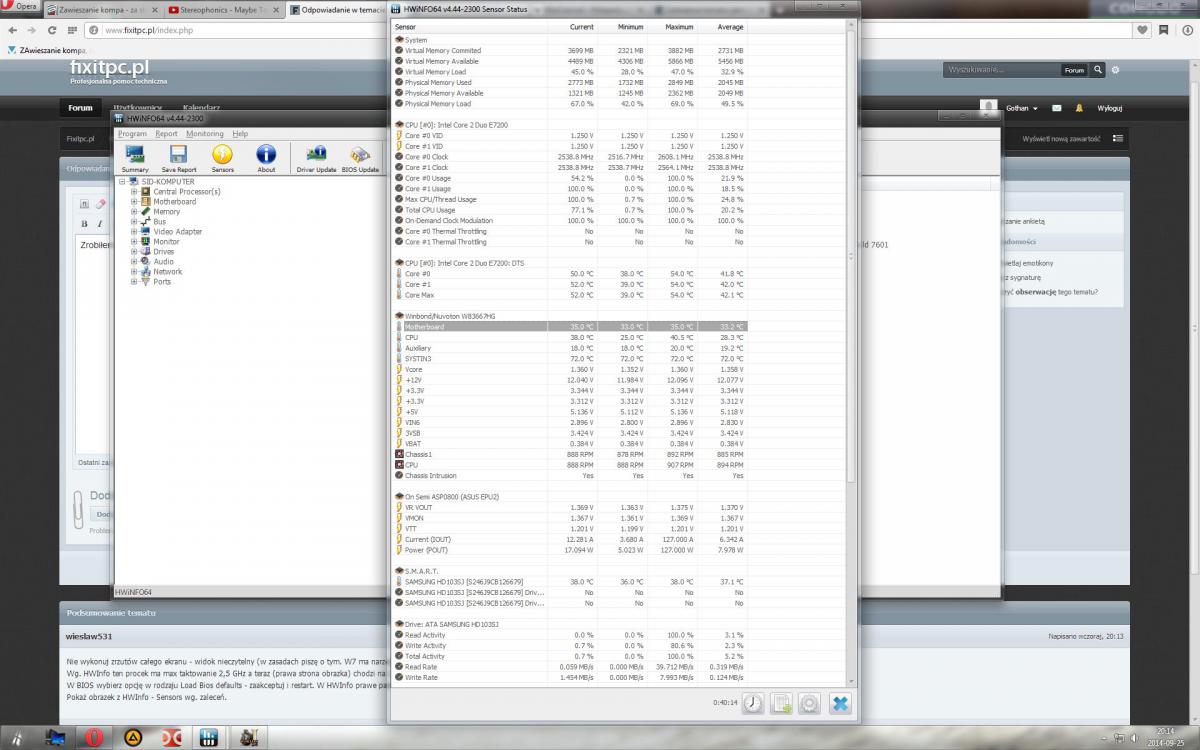1200x750 pixels.
Task: Open the Opera menu button
Action: coord(20,8)
